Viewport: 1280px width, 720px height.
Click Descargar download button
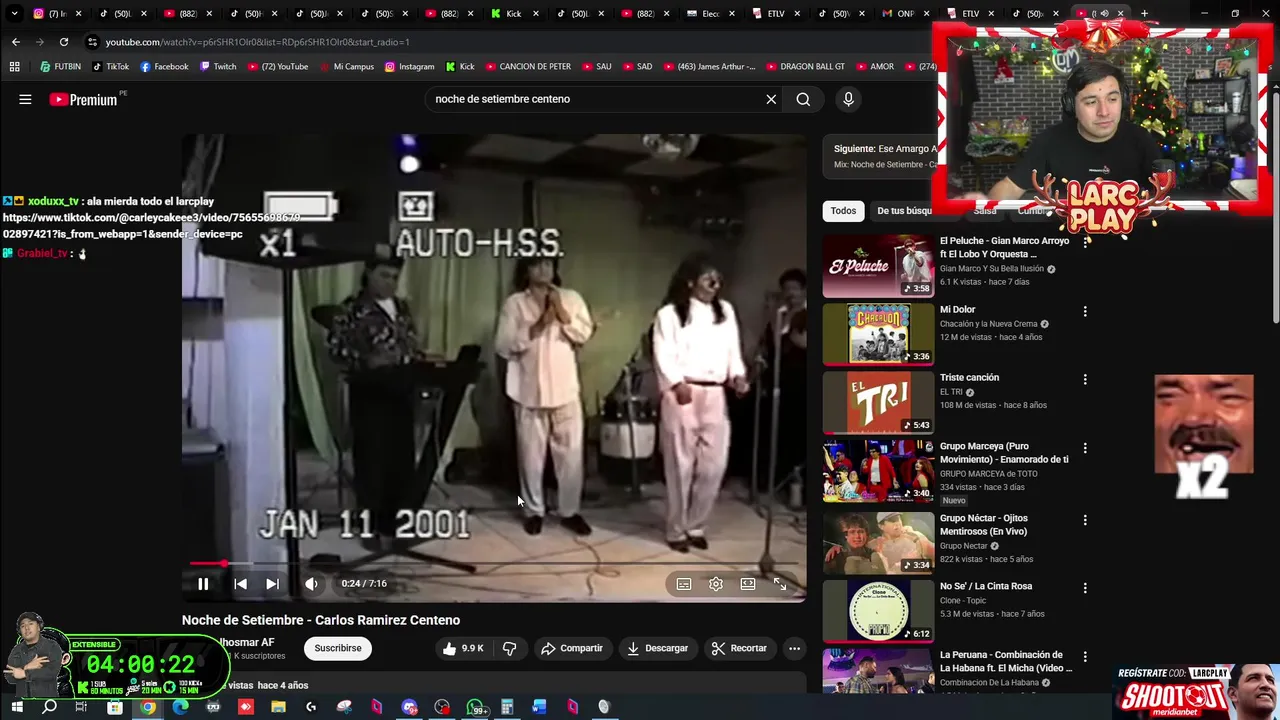[657, 648]
